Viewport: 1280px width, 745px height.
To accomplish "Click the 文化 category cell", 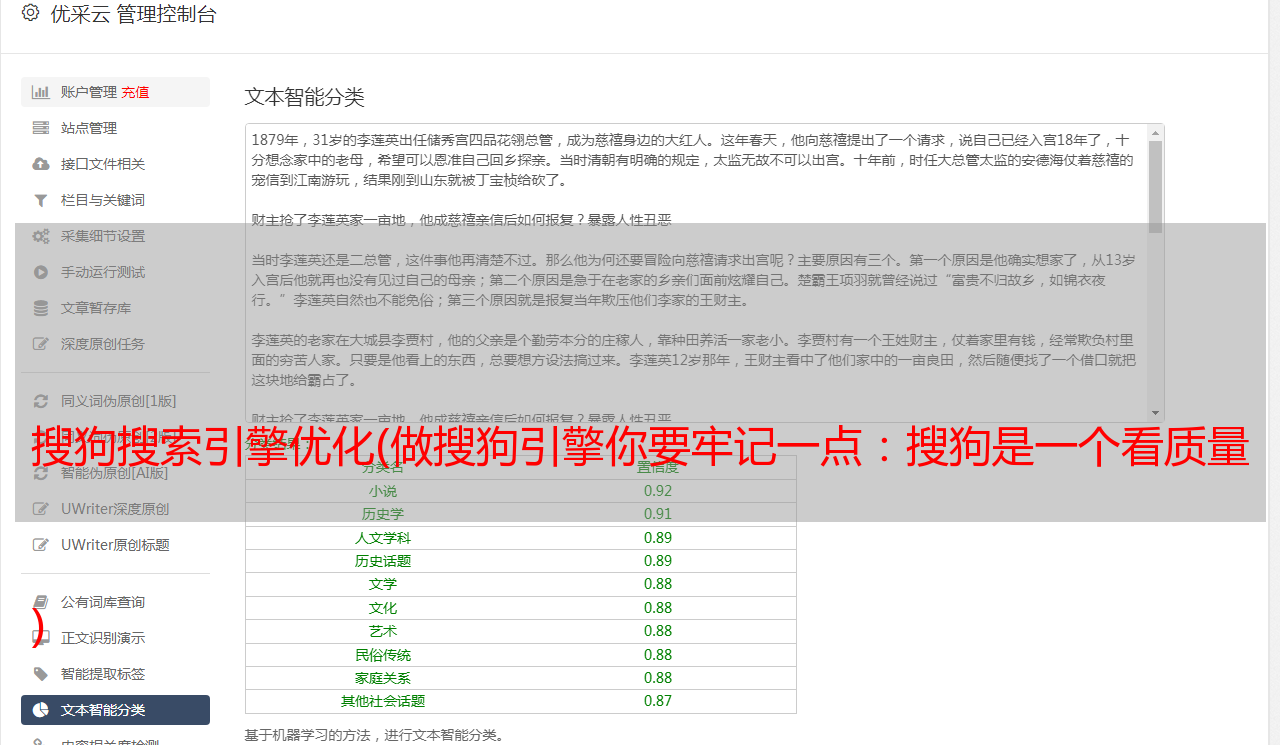I will pyautogui.click(x=383, y=608).
